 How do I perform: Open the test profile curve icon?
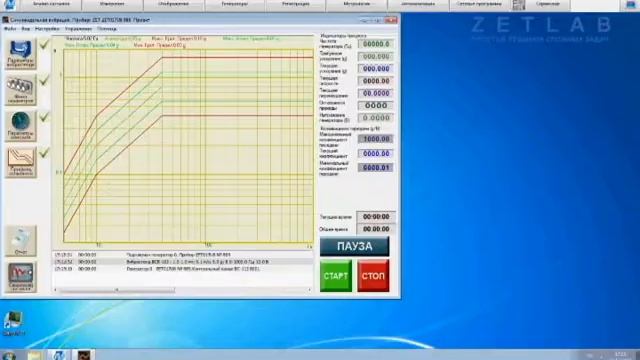pyautogui.click(x=20, y=162)
